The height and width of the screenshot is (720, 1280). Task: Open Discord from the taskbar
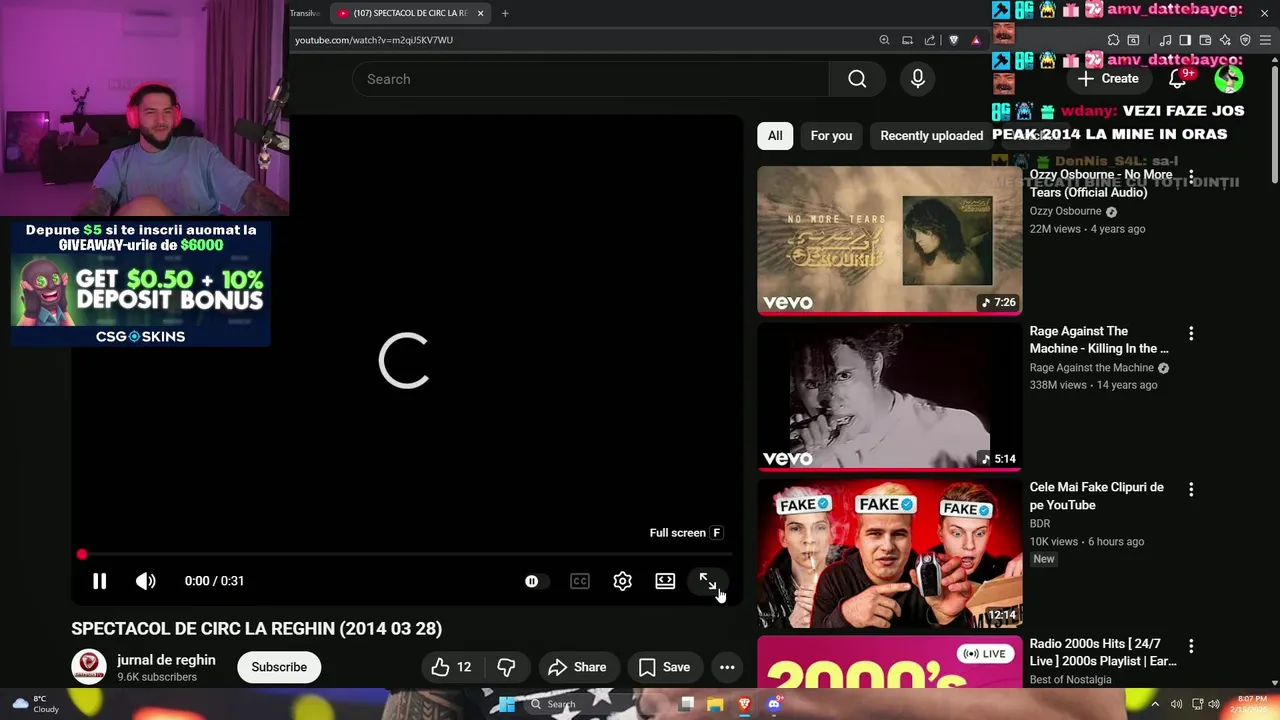773,704
